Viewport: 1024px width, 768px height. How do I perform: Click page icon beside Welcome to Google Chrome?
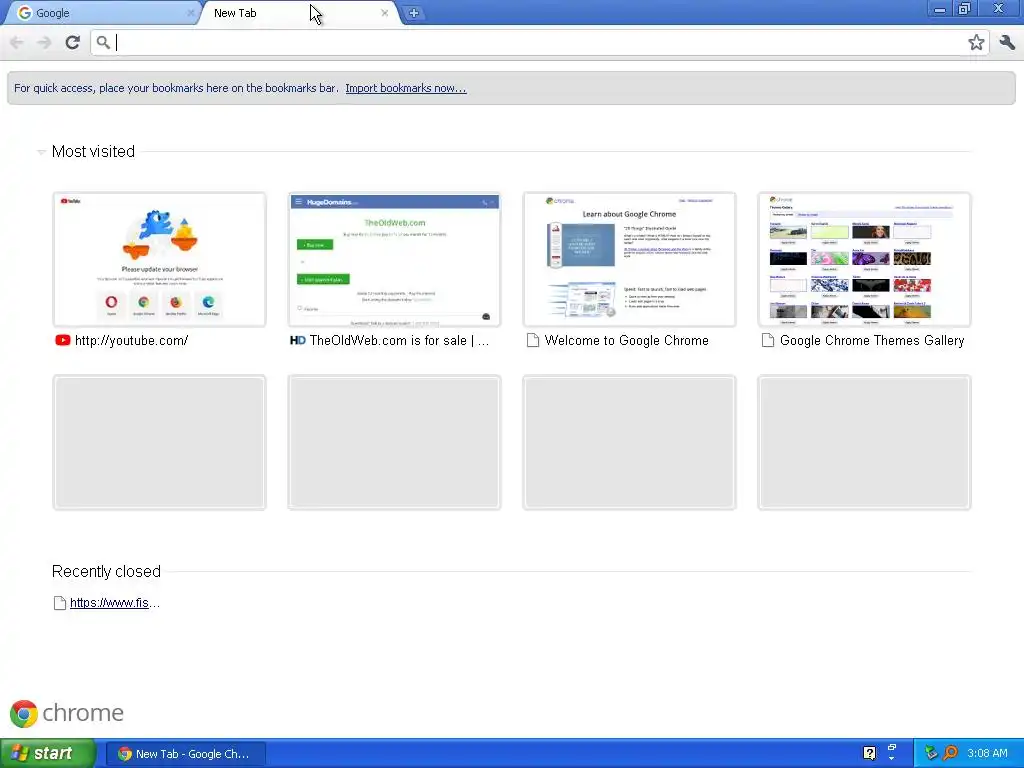[x=533, y=340]
